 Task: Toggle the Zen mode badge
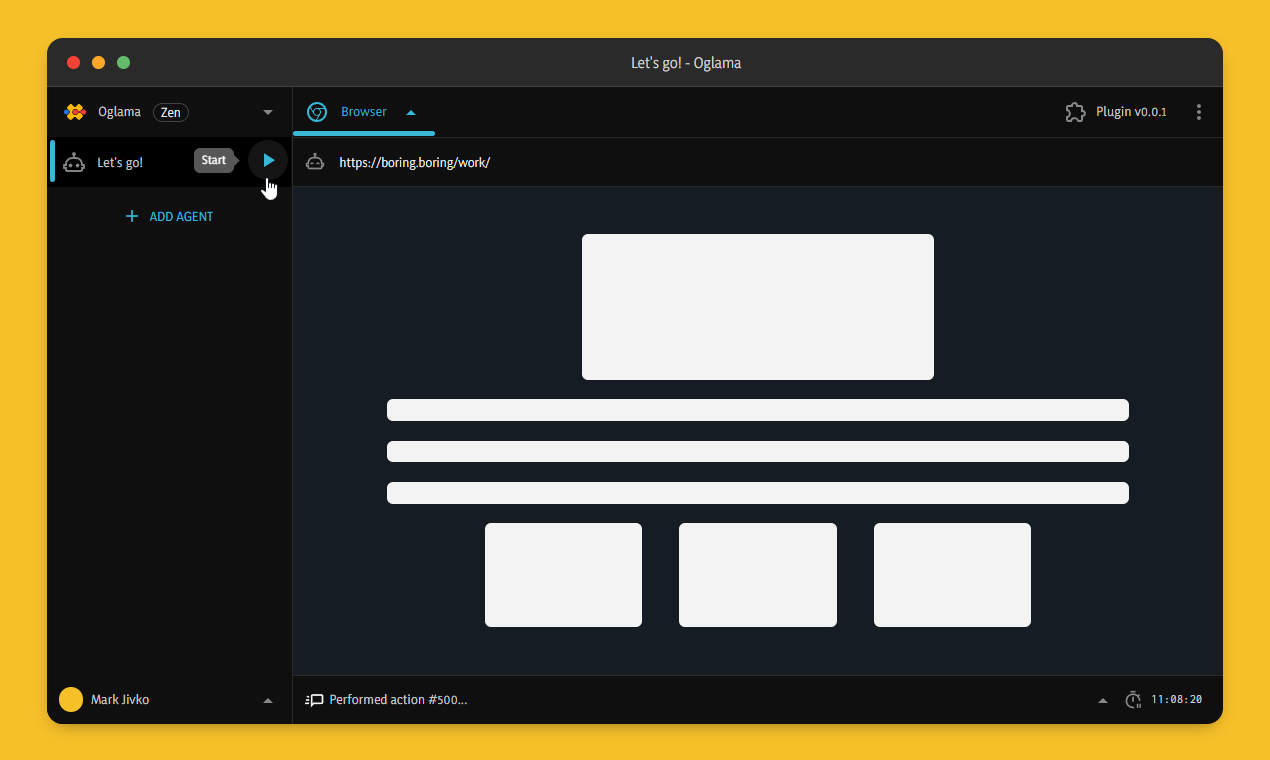coord(170,112)
